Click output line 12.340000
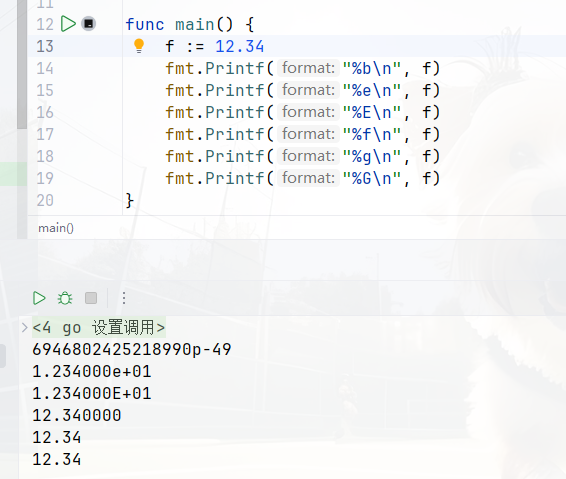This screenshot has height=479, width=566. pyautogui.click(x=77, y=415)
